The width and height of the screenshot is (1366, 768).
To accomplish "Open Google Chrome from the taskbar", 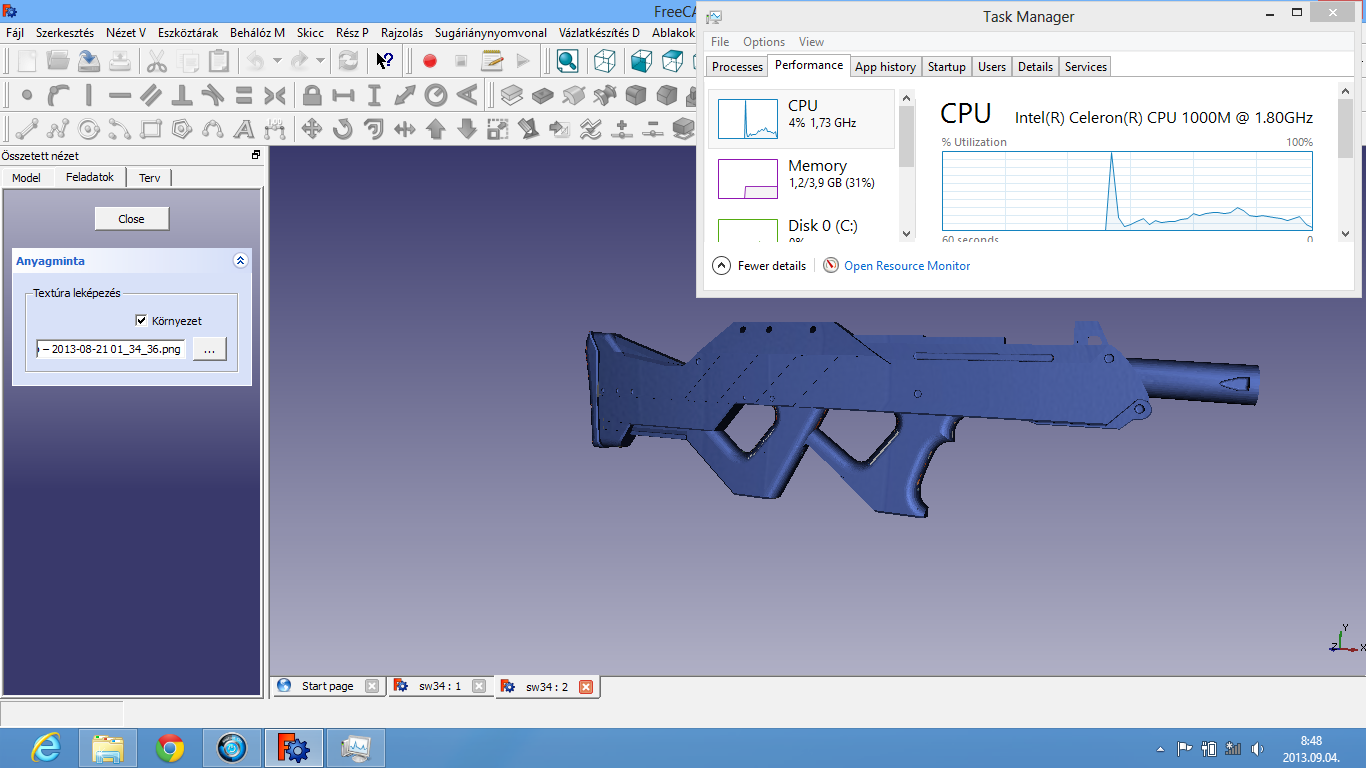I will tap(170, 748).
